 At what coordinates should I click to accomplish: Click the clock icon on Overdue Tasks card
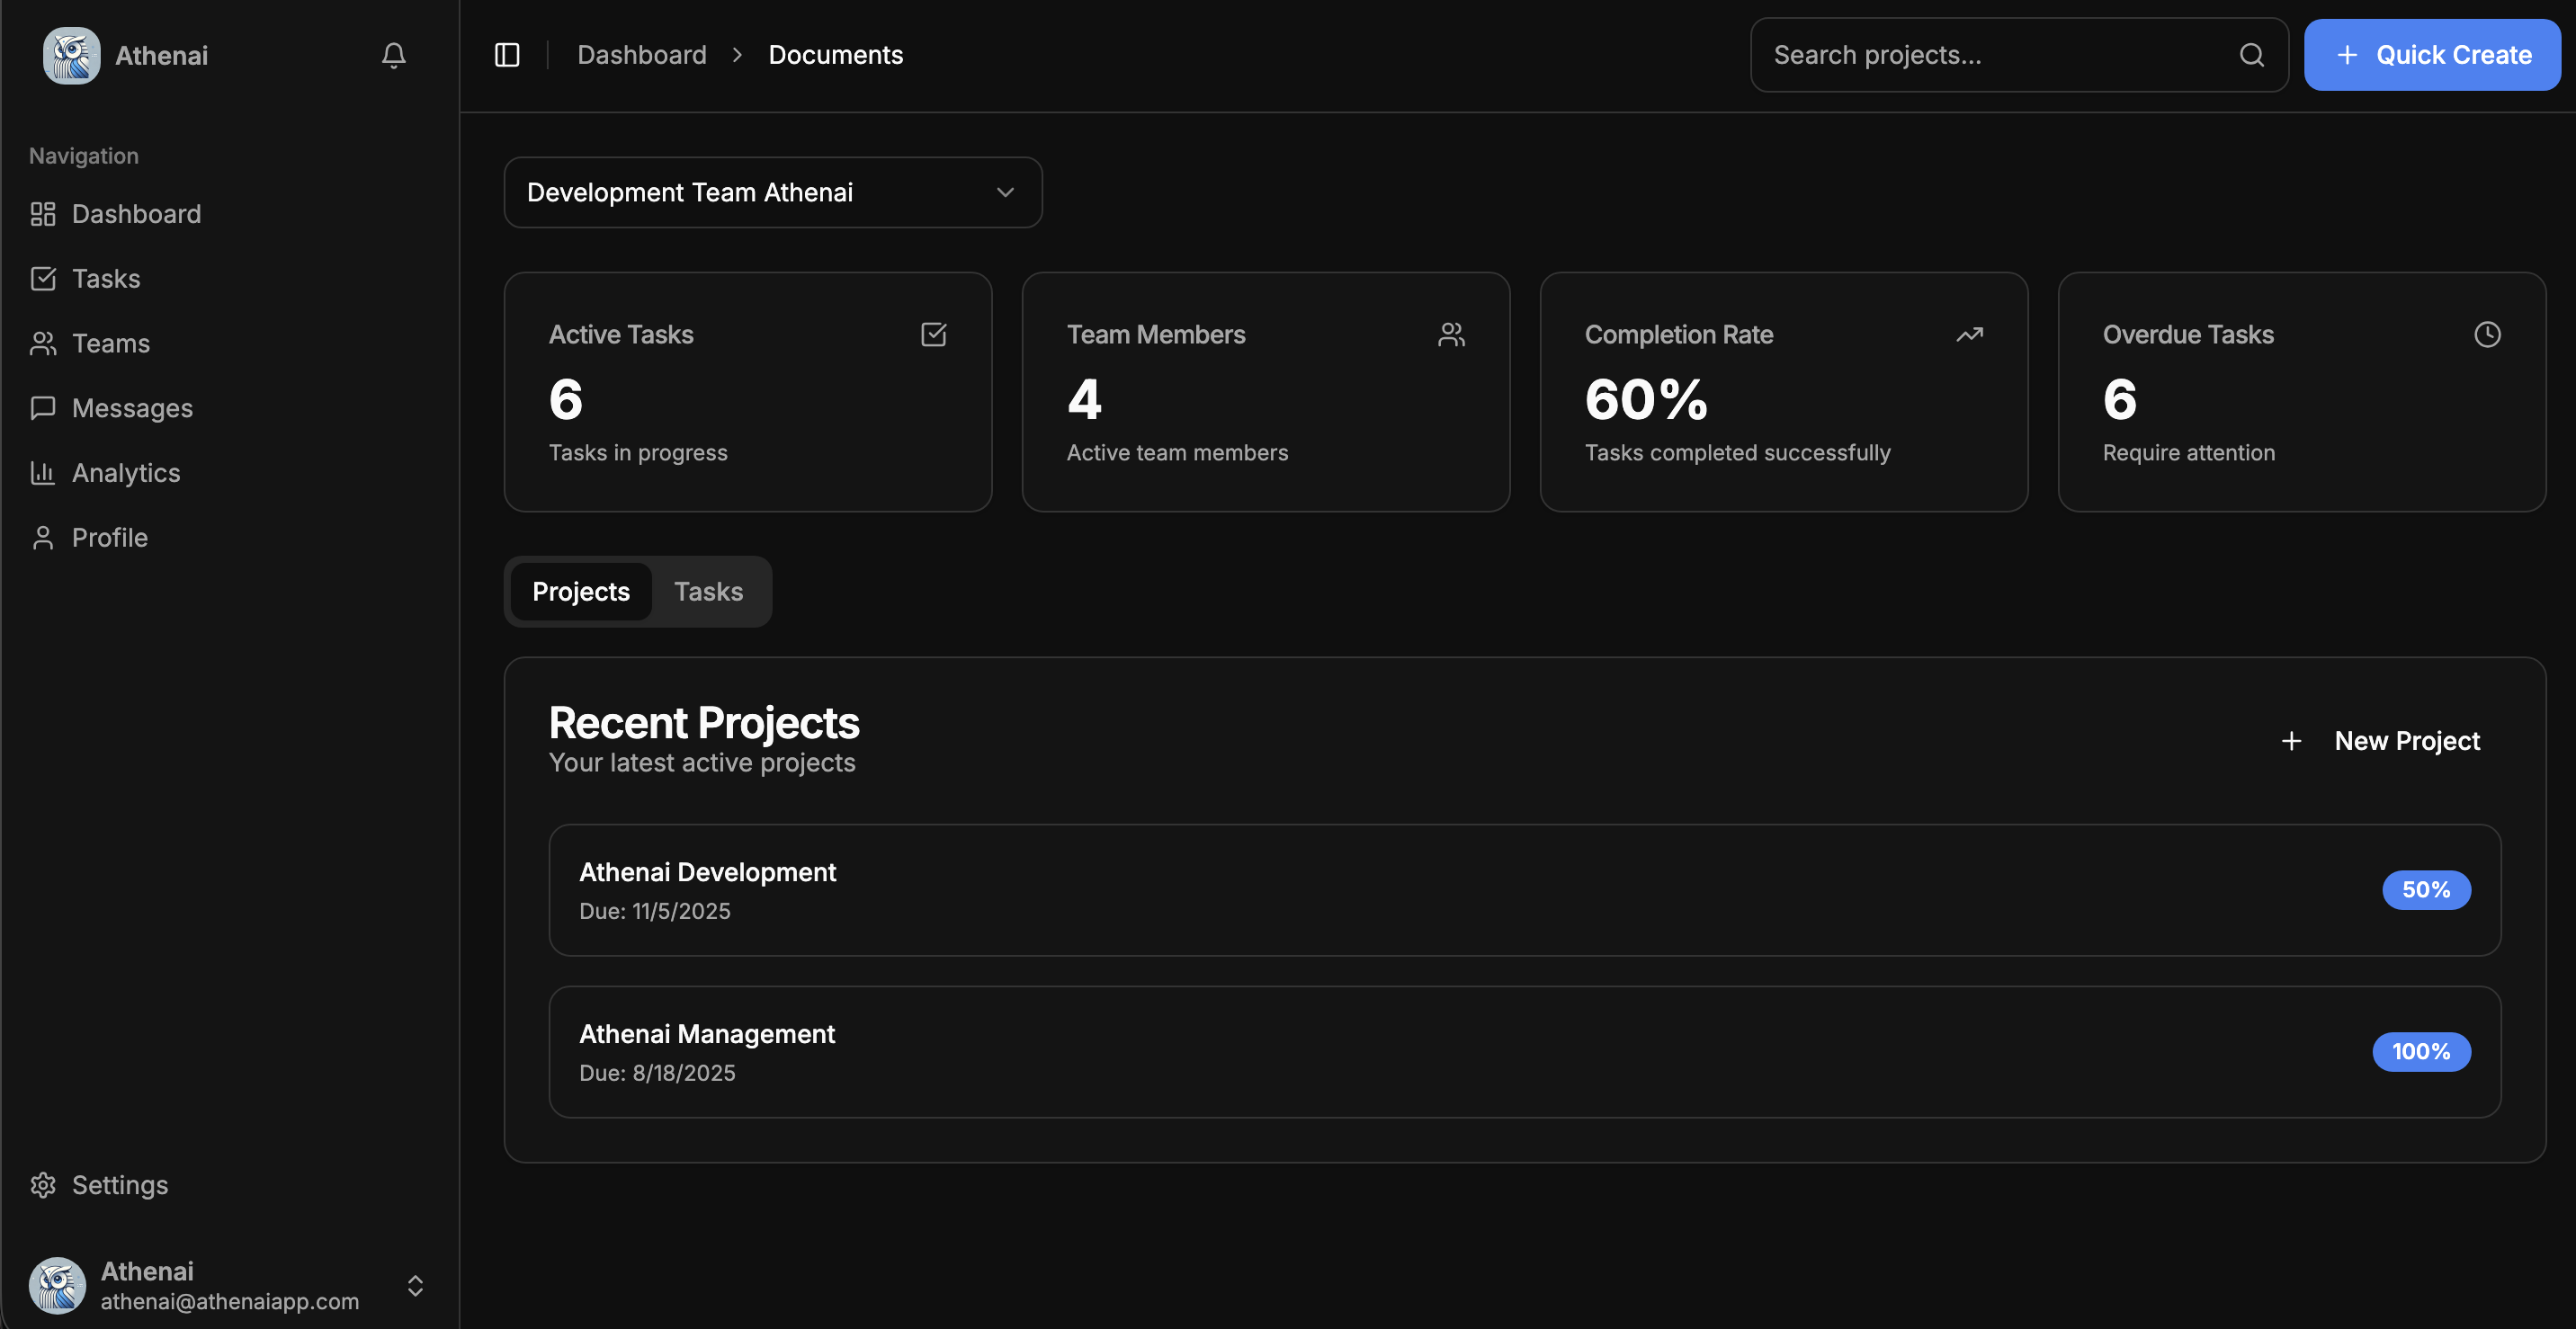2488,334
